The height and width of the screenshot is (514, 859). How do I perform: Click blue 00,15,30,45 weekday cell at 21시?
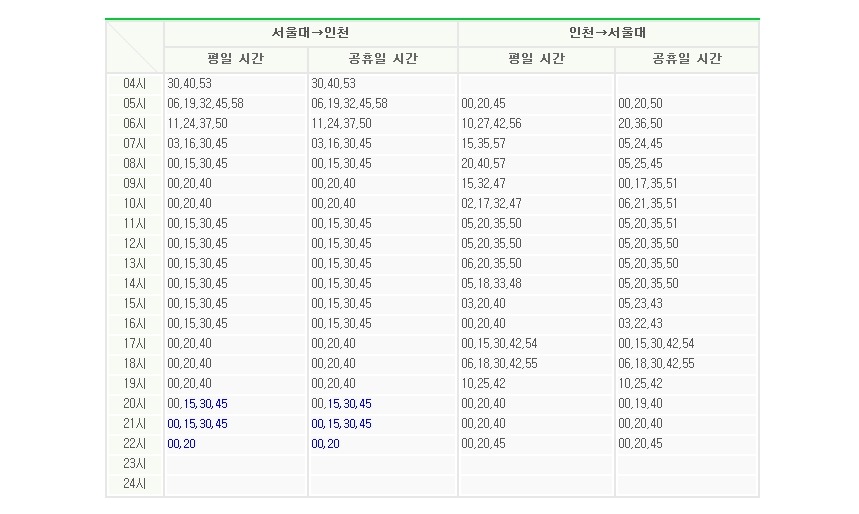coord(198,424)
